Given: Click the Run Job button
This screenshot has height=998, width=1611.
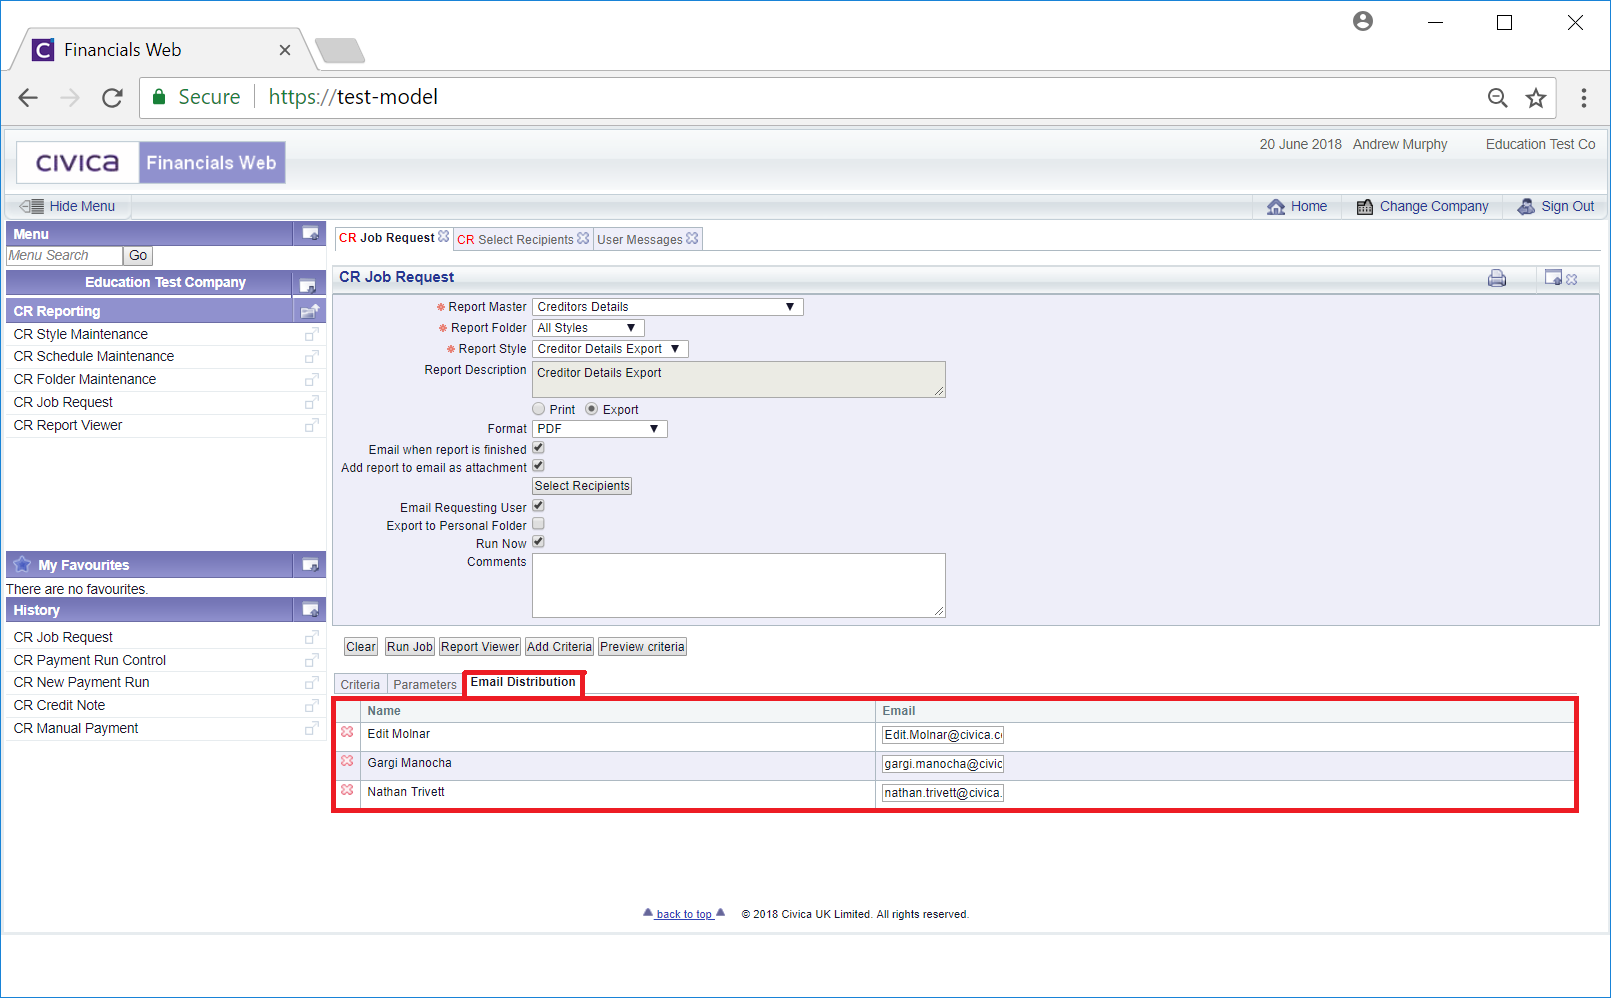Looking at the screenshot, I should (x=410, y=647).
